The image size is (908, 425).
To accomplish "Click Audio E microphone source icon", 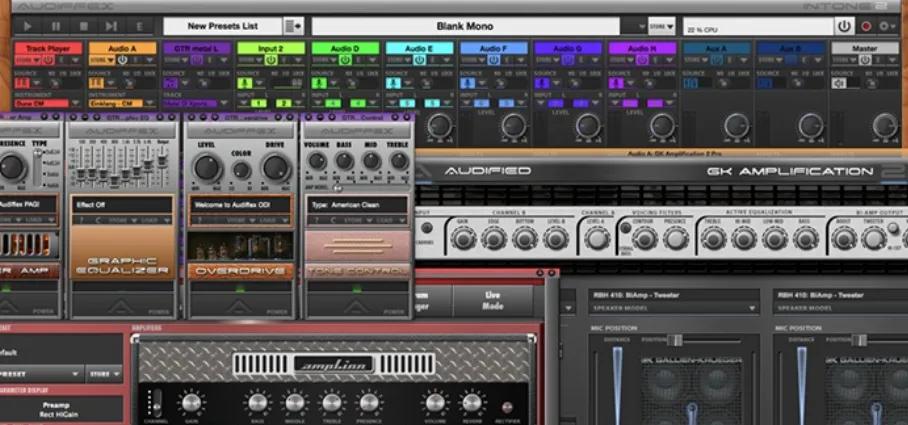I will (393, 83).
